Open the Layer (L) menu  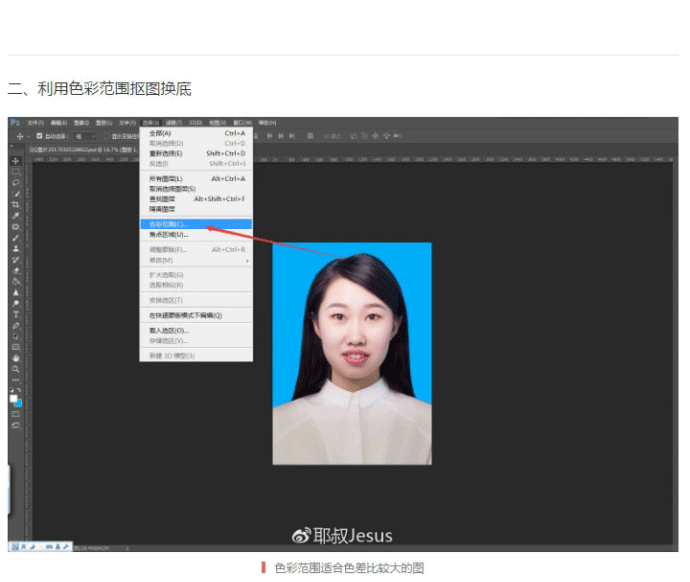[x=104, y=123]
